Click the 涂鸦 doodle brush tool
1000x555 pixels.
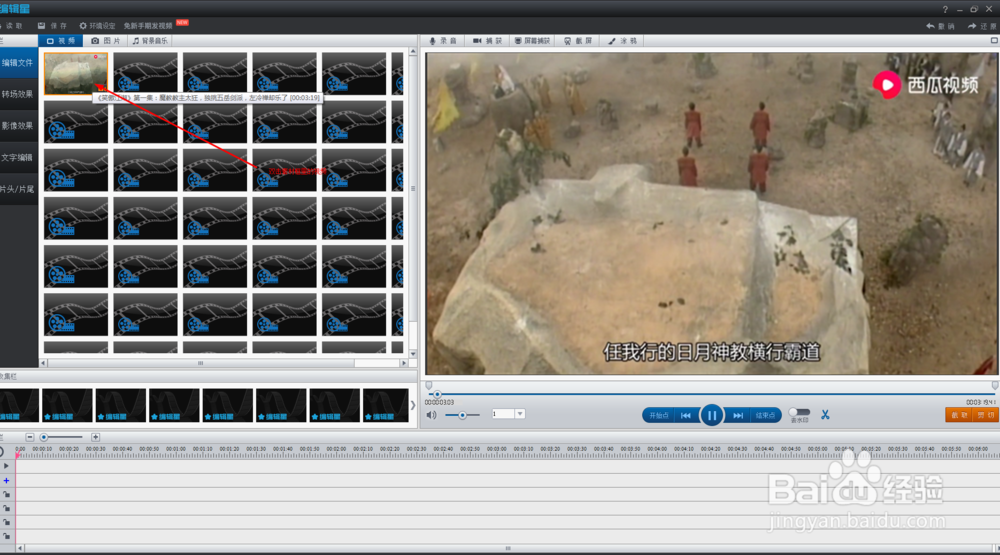click(x=622, y=41)
